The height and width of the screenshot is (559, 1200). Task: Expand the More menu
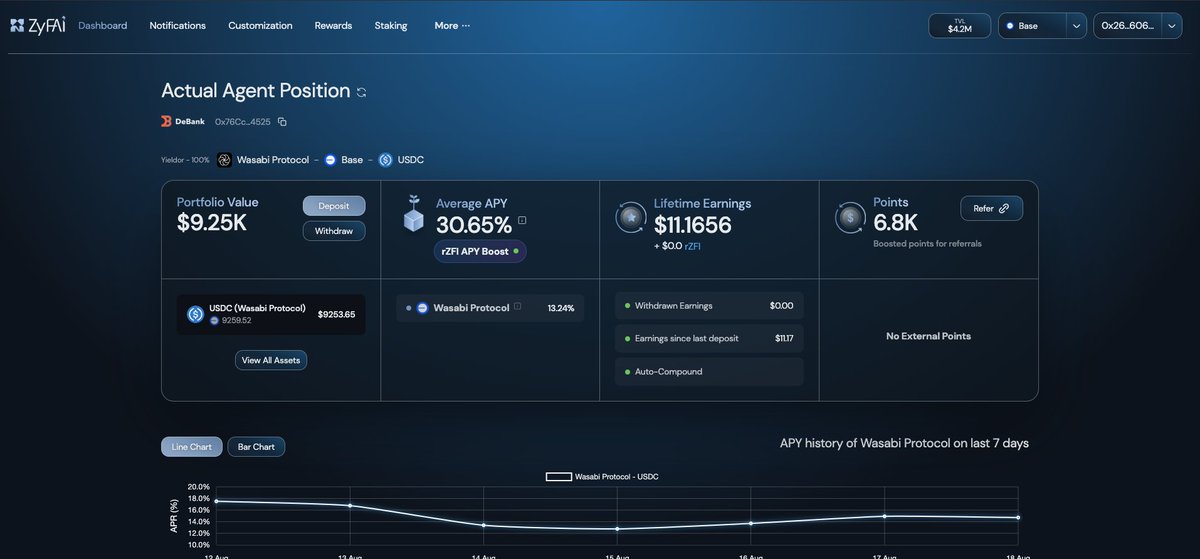(x=452, y=25)
